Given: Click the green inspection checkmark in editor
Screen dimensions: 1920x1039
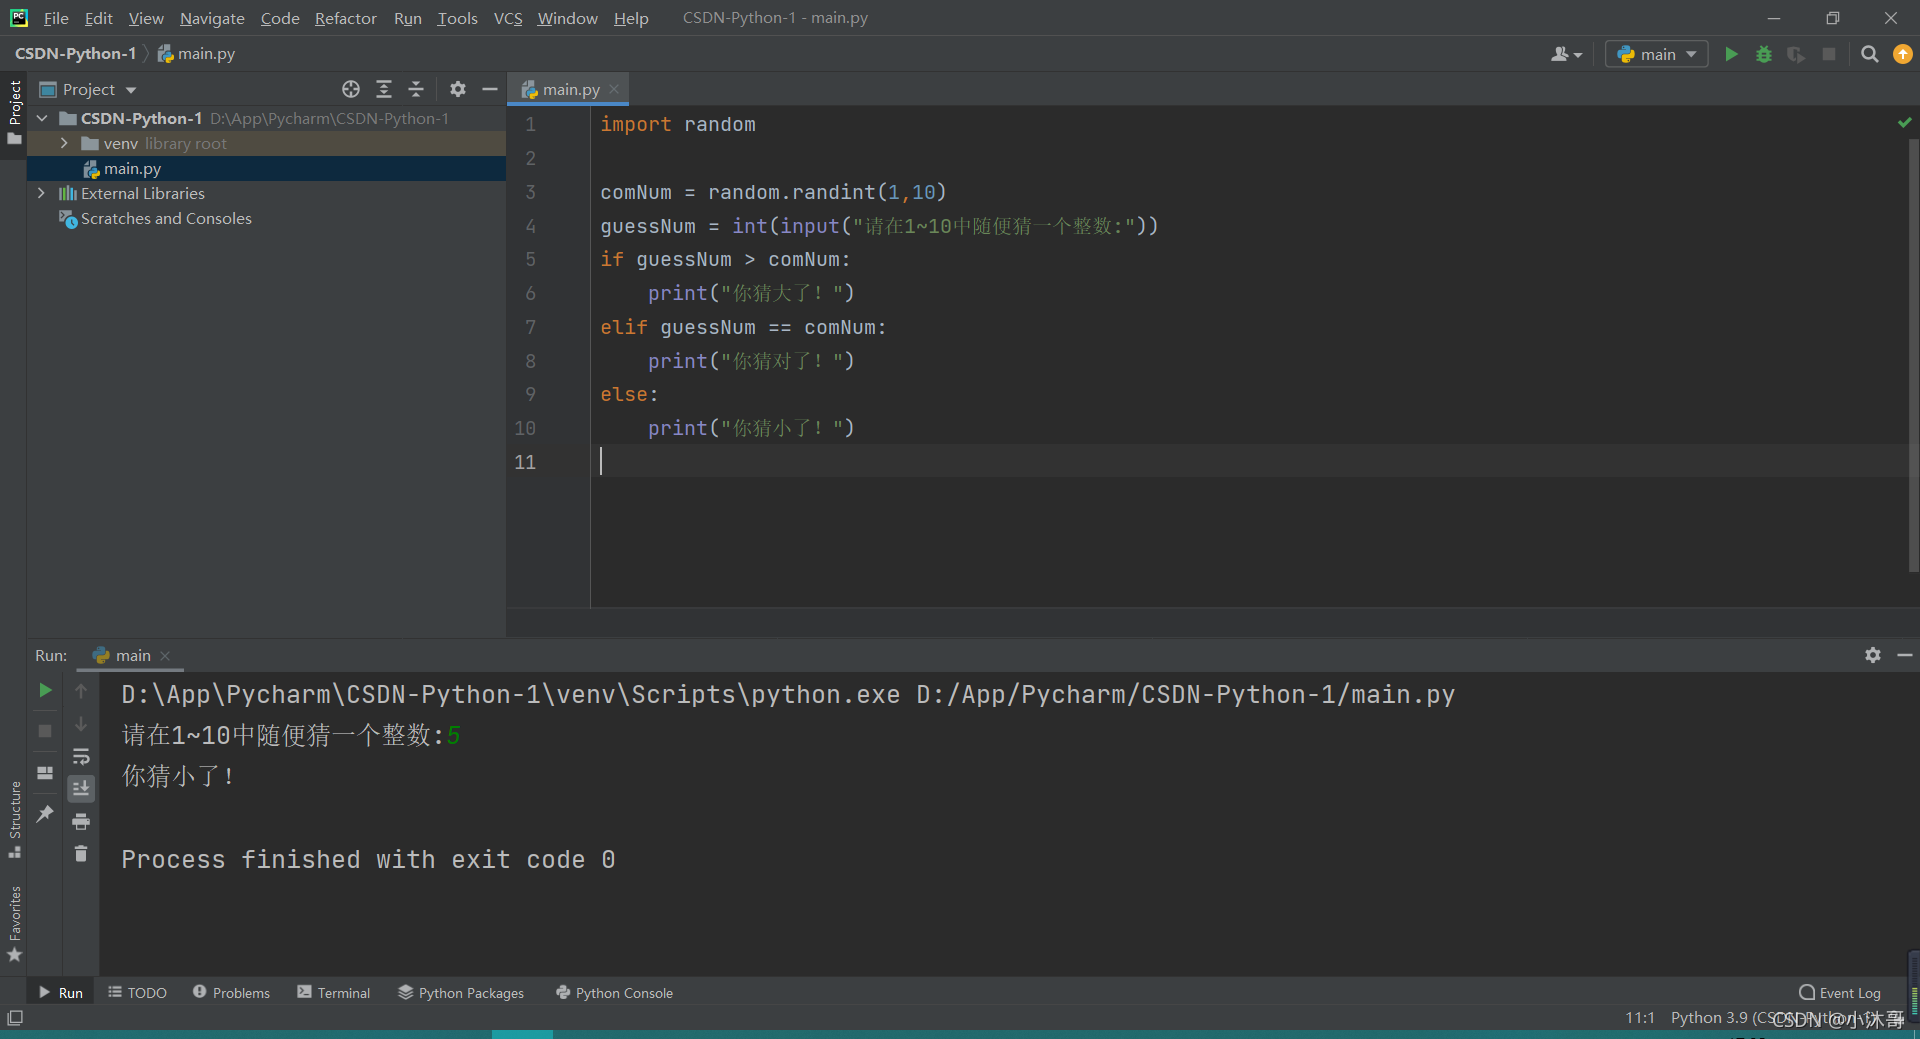Looking at the screenshot, I should (x=1904, y=123).
